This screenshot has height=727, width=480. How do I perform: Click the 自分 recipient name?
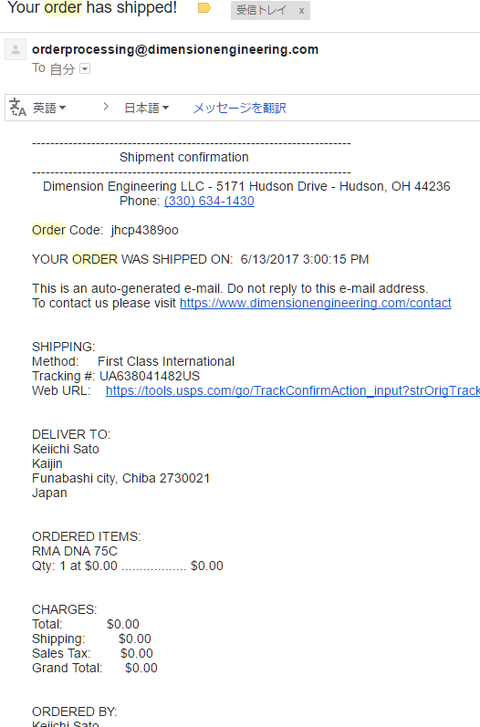(62, 69)
